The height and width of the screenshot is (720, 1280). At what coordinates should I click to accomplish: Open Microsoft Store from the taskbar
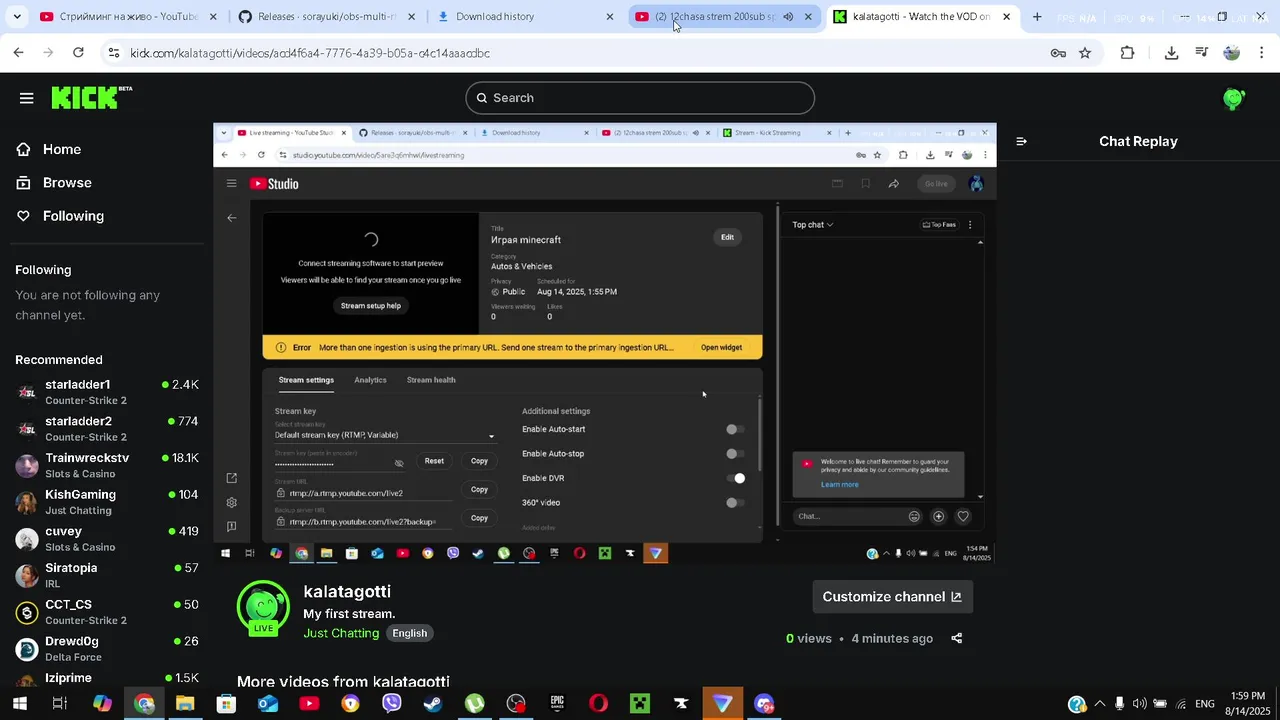coord(226,704)
